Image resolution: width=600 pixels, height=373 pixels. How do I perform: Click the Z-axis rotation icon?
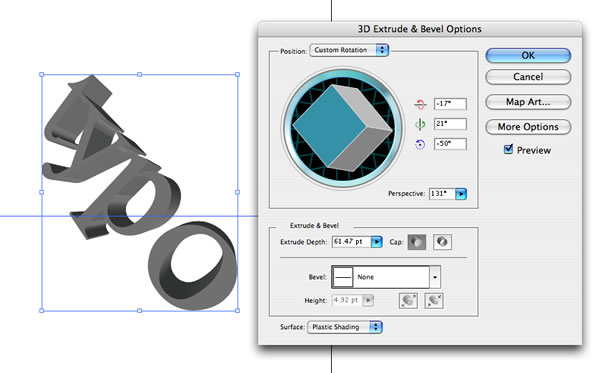pos(420,144)
